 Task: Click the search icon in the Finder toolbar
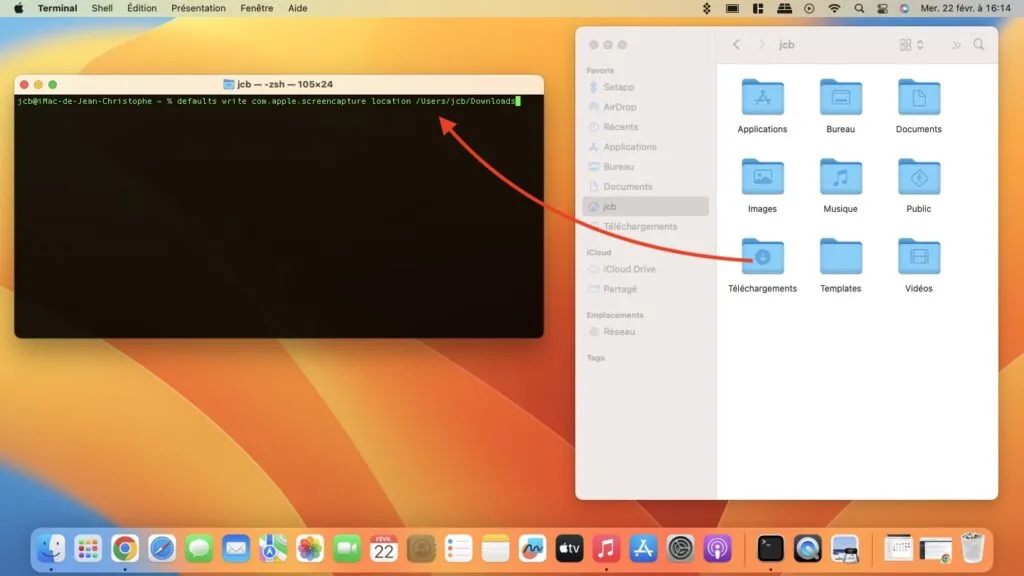tap(978, 44)
